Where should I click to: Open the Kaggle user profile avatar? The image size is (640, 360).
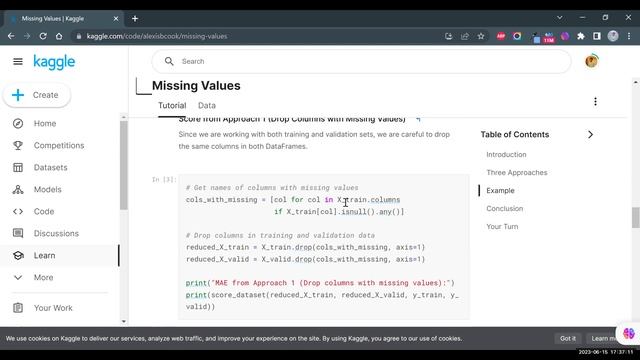[591, 61]
